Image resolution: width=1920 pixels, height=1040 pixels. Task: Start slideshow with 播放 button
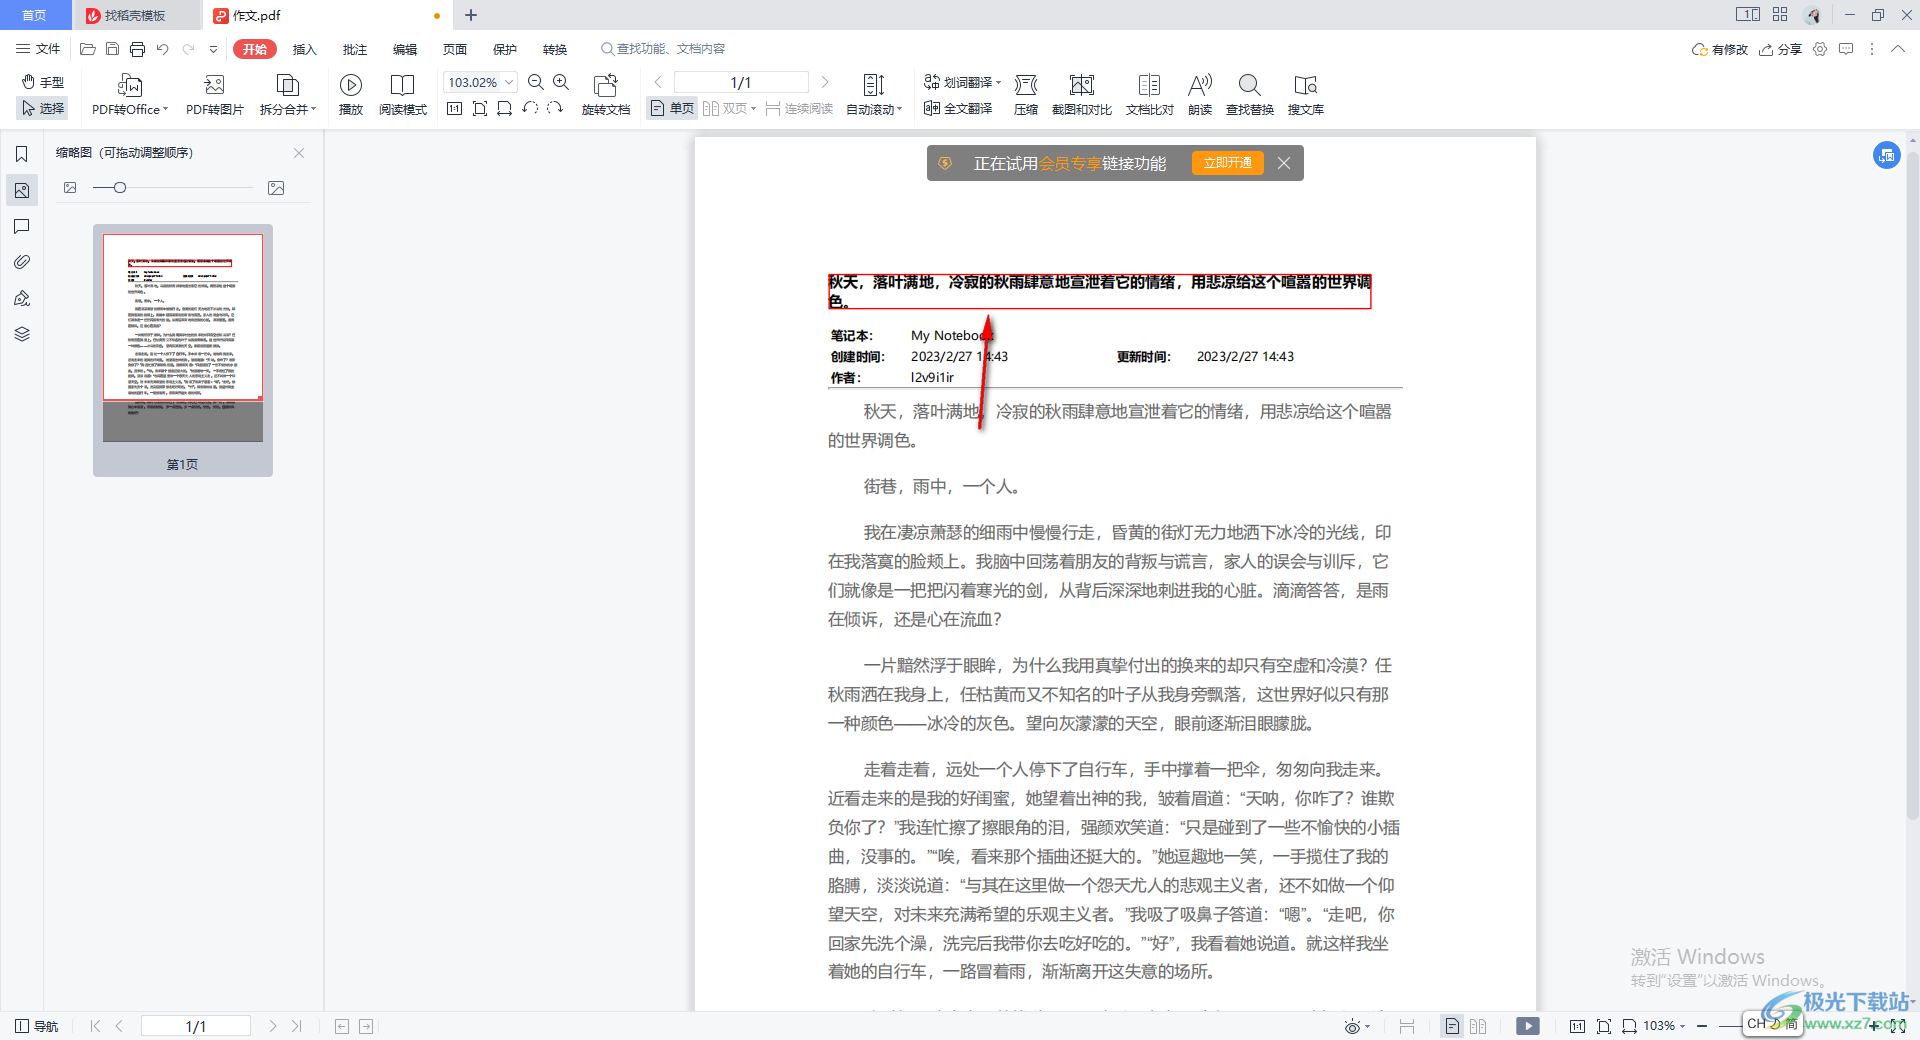pyautogui.click(x=351, y=95)
